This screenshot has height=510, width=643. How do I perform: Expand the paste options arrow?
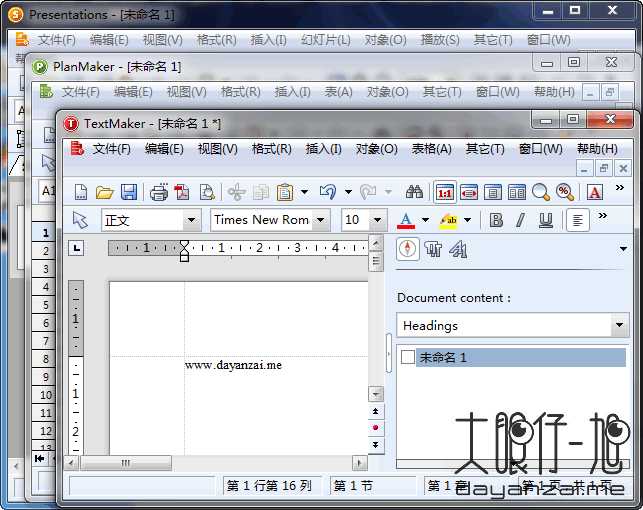click(304, 191)
